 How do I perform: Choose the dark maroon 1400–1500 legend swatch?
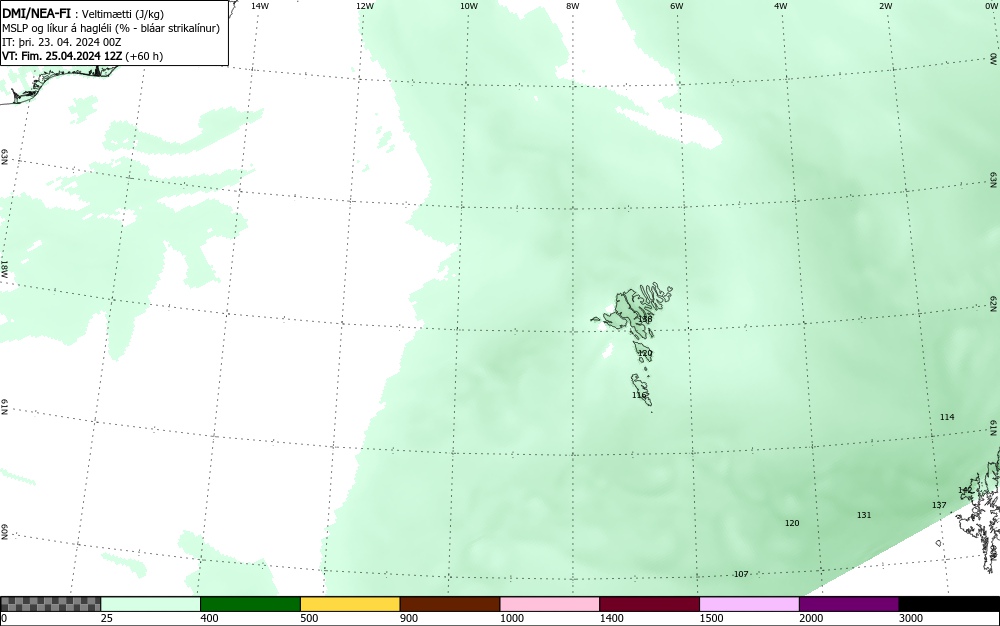(649, 604)
